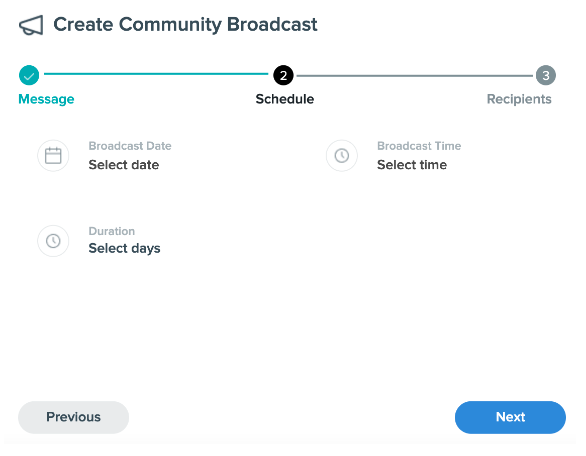Continue with the Next button
Viewport: 586px width, 456px height.
[x=510, y=417]
